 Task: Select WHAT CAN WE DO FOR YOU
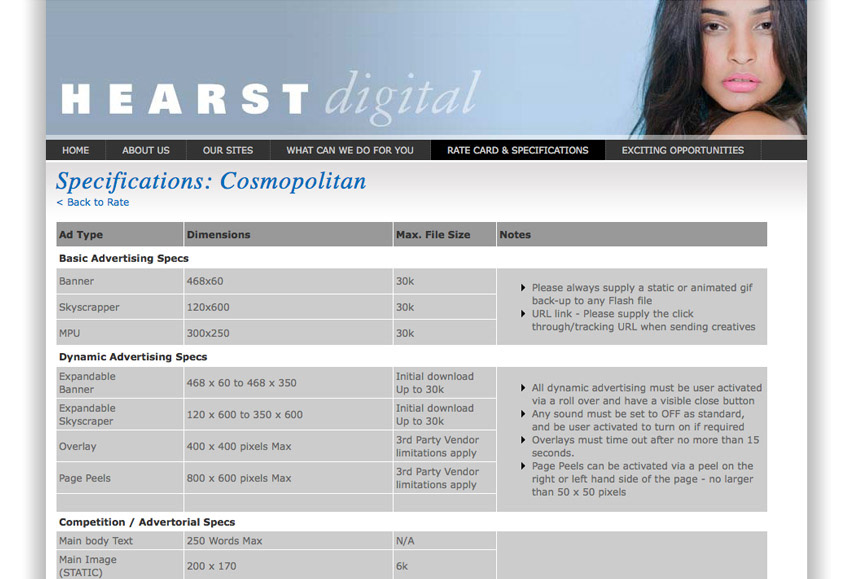coord(350,150)
